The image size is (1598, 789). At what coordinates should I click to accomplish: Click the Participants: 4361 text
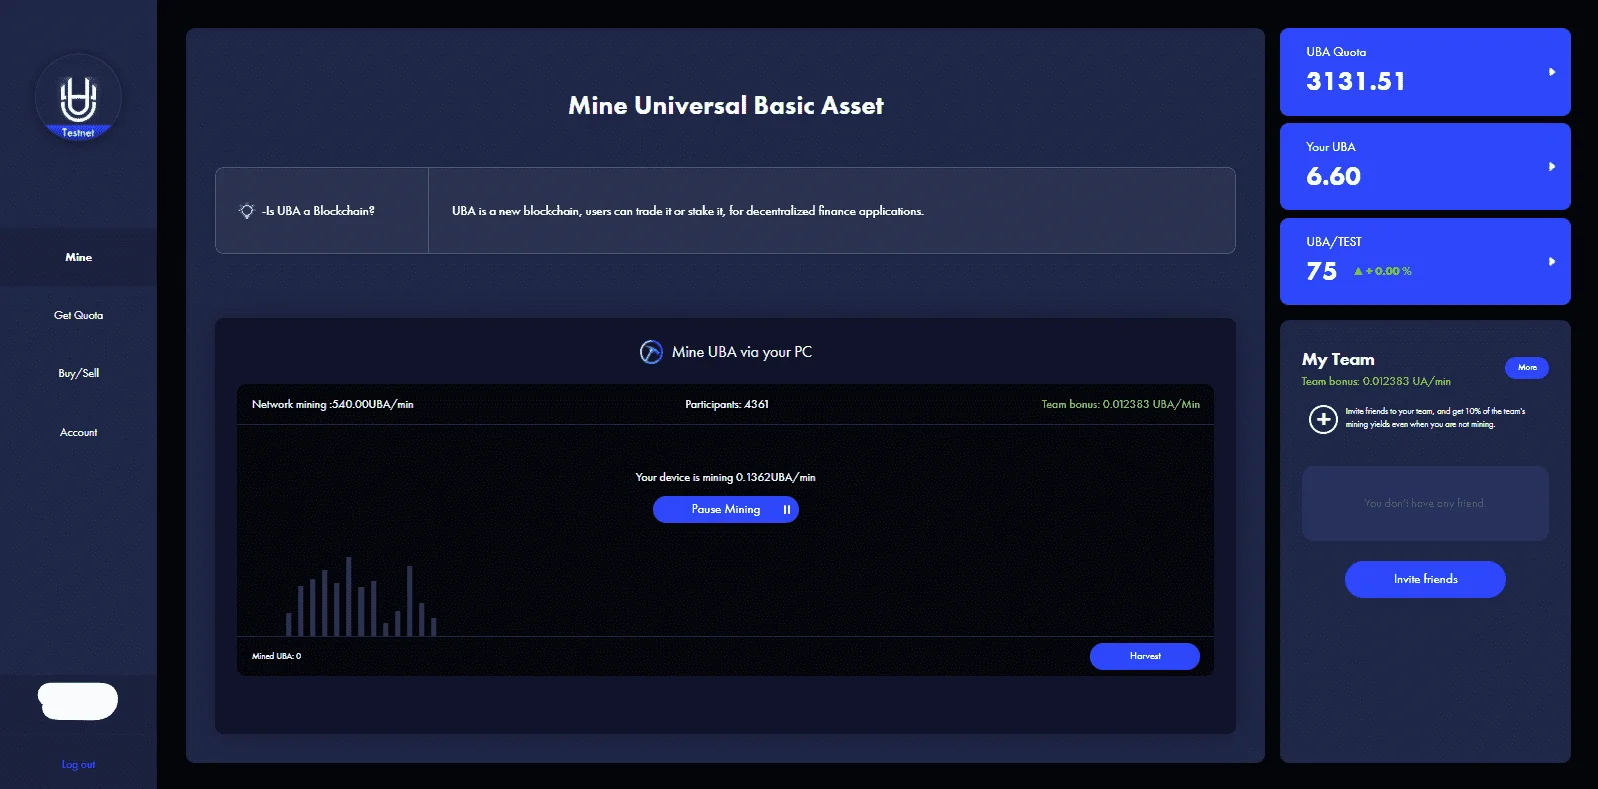[727, 404]
